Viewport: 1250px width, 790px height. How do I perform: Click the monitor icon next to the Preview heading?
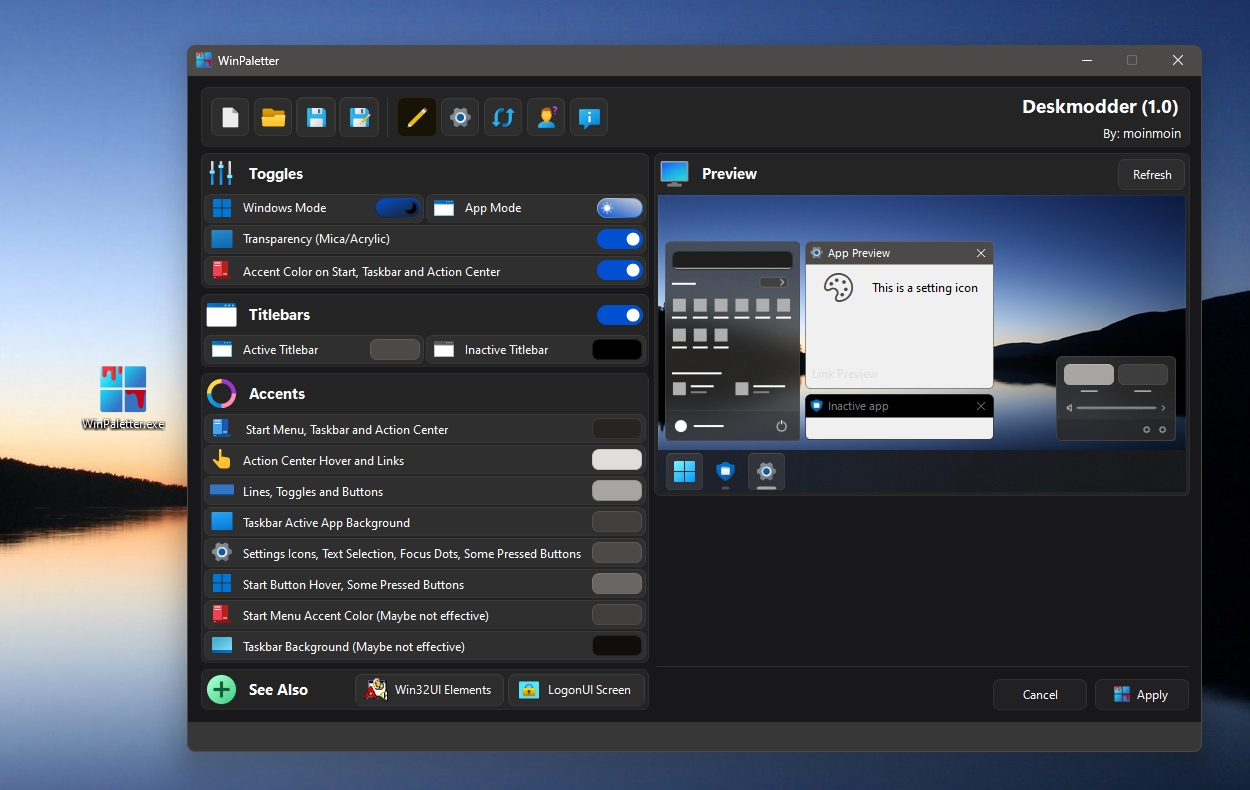tap(675, 173)
